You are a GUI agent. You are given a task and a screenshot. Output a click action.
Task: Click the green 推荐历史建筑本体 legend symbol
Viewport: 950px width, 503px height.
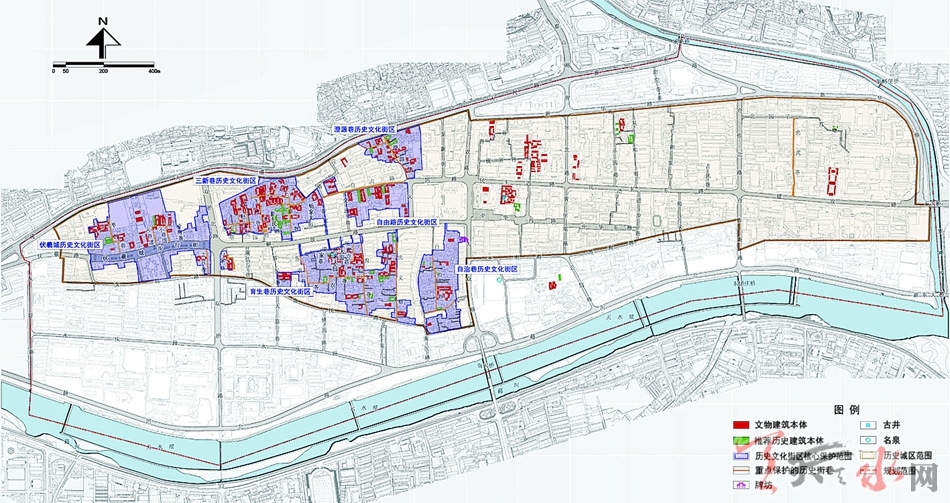pos(740,439)
